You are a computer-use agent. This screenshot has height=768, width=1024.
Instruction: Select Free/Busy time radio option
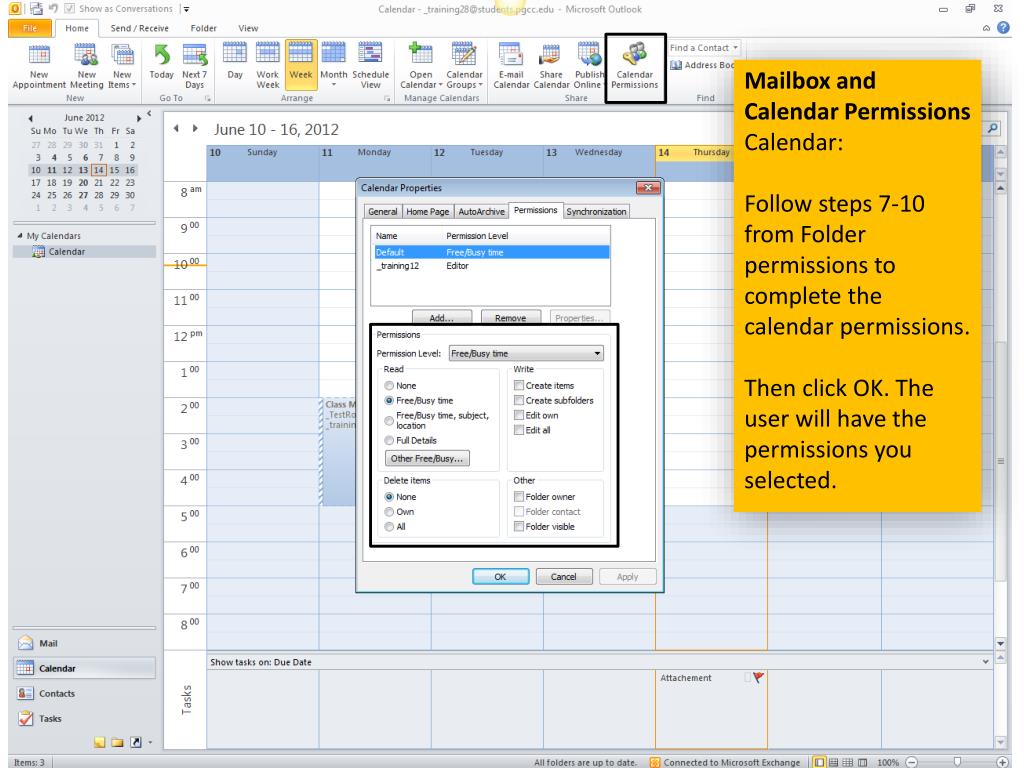(x=389, y=401)
